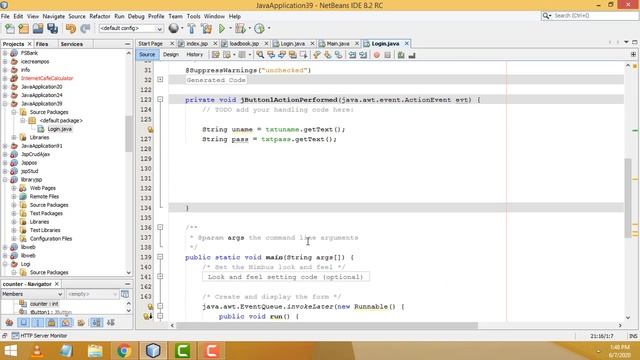Switch to the Services panel tab
The width and height of the screenshot is (640, 360).
71,44
